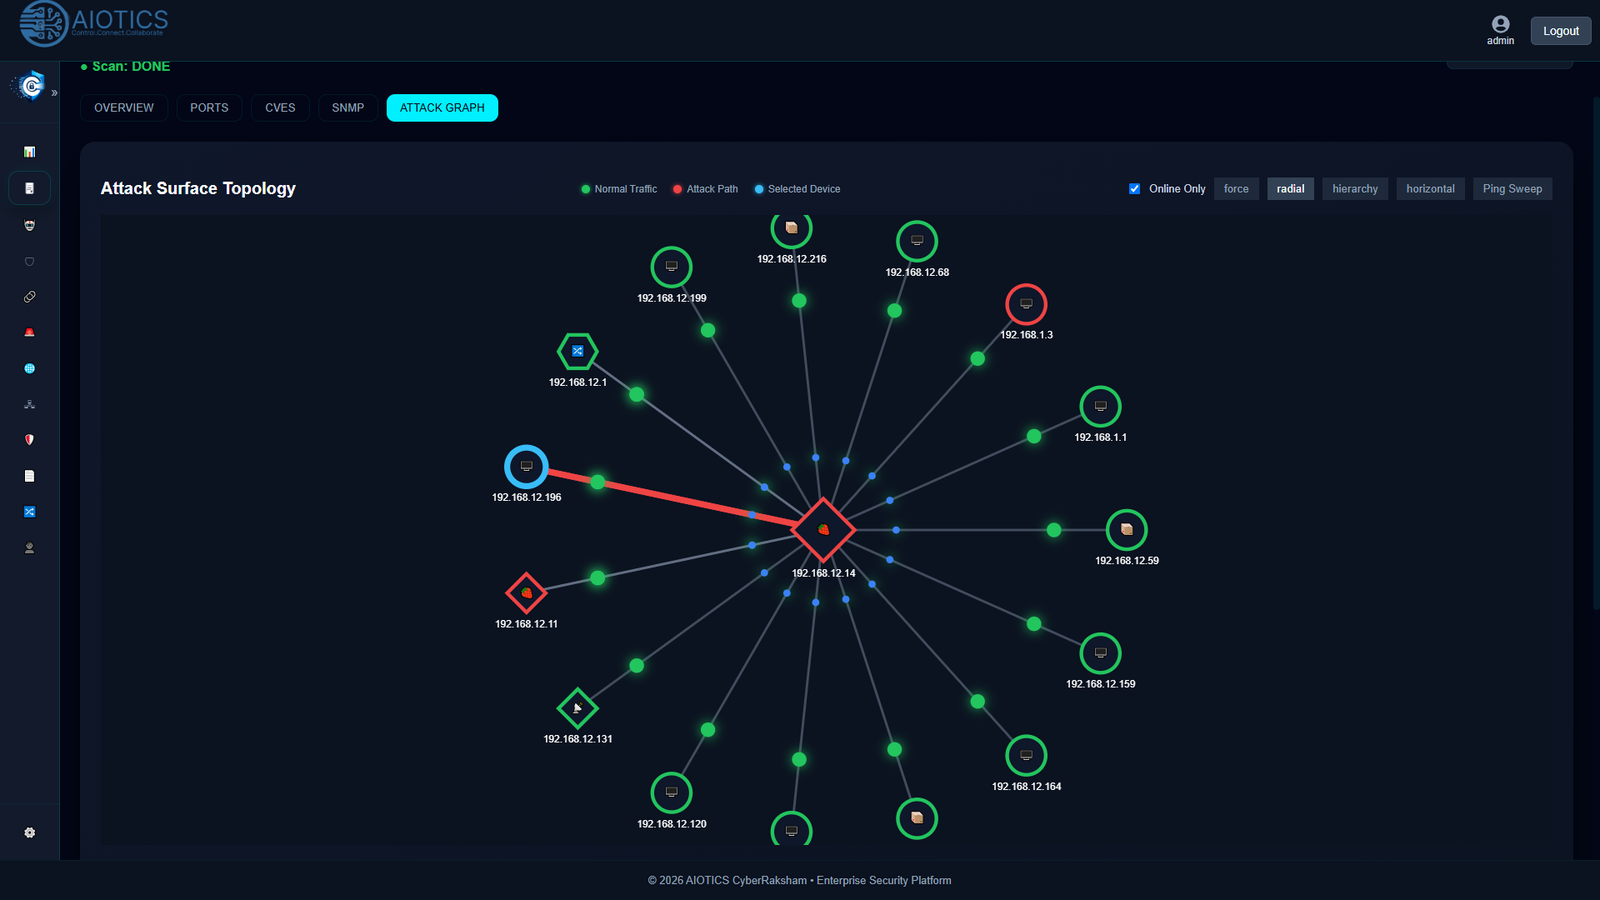Open the network topology sidebar icon

click(29, 404)
